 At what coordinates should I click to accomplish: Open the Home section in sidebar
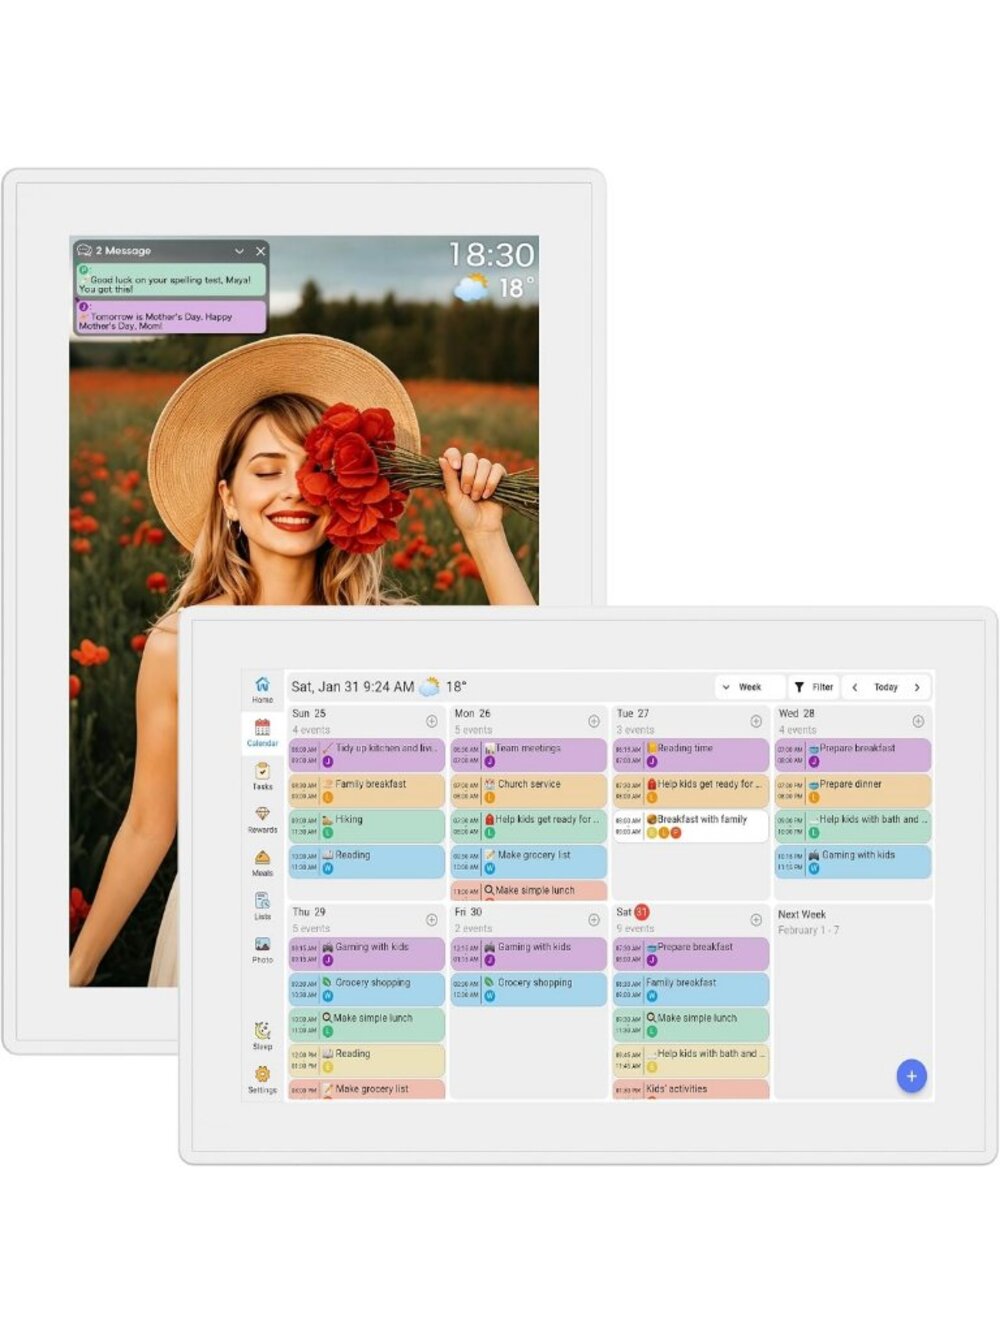click(262, 689)
